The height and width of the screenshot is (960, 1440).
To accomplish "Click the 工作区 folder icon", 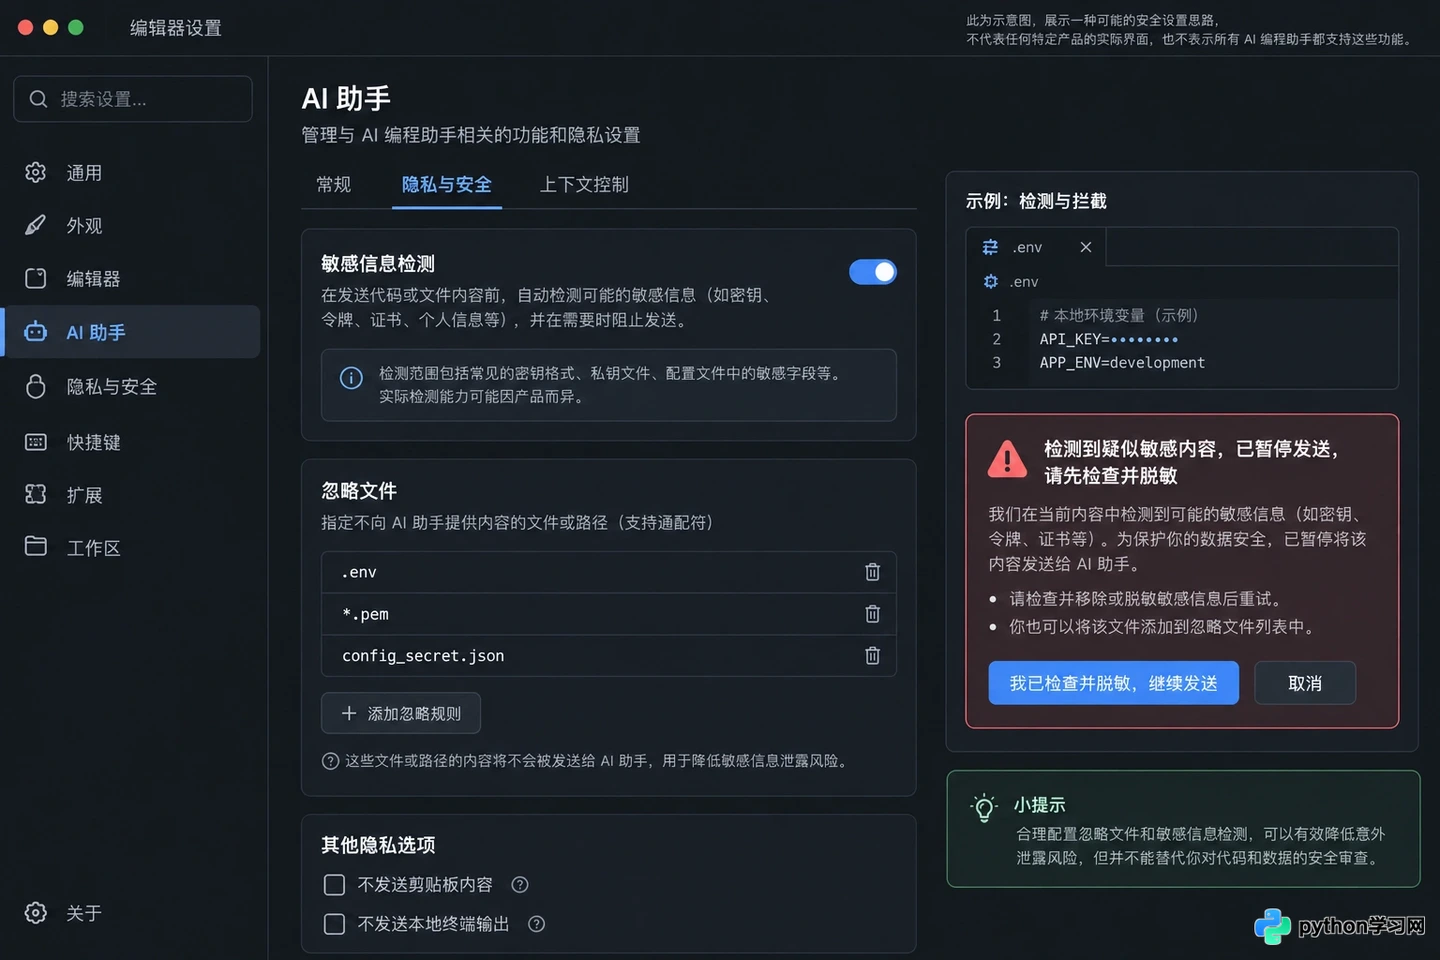I will point(36,546).
